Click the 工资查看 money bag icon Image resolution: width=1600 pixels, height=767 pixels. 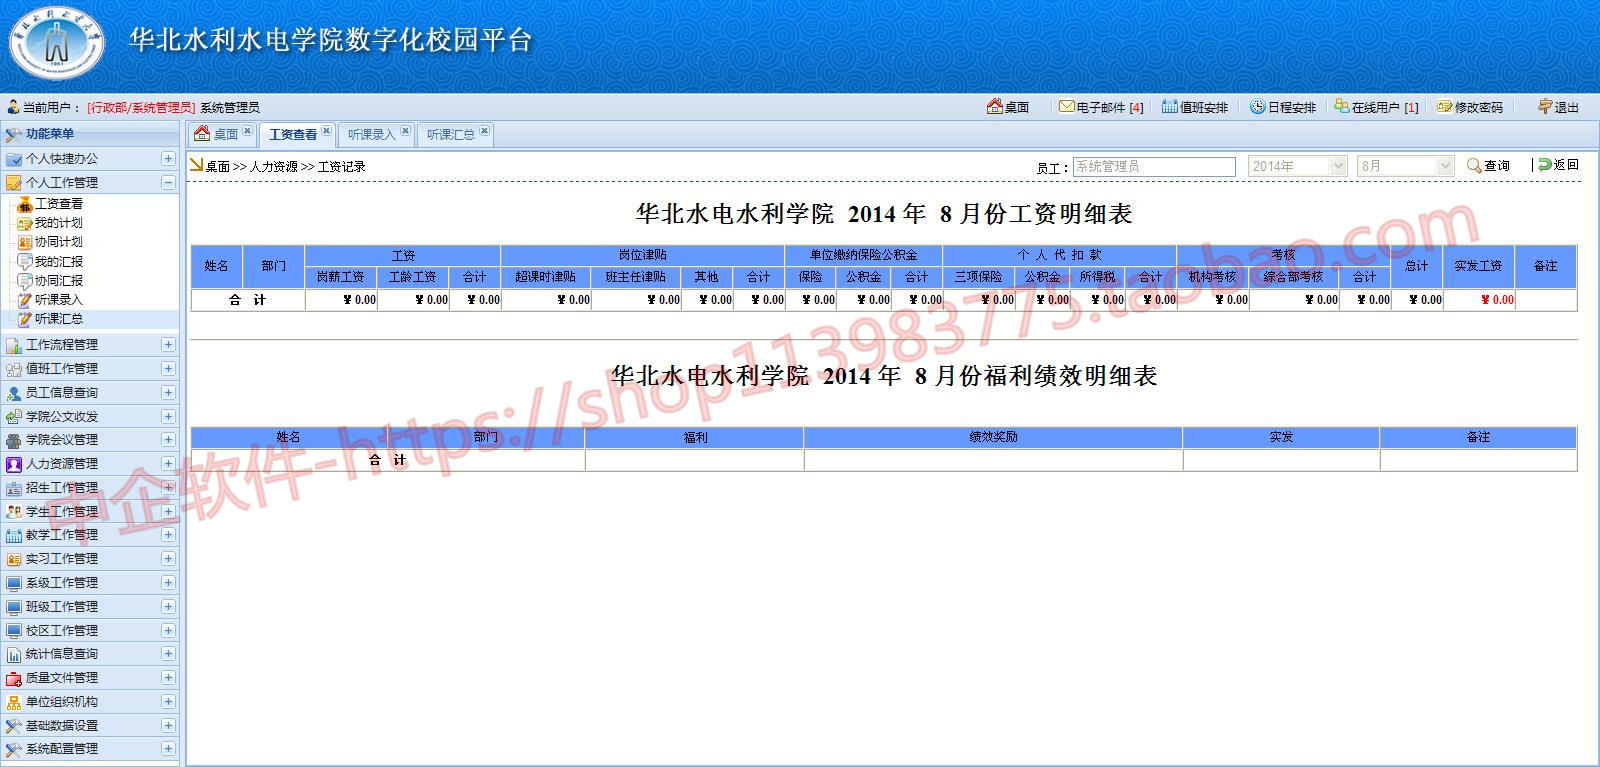[x=25, y=204]
